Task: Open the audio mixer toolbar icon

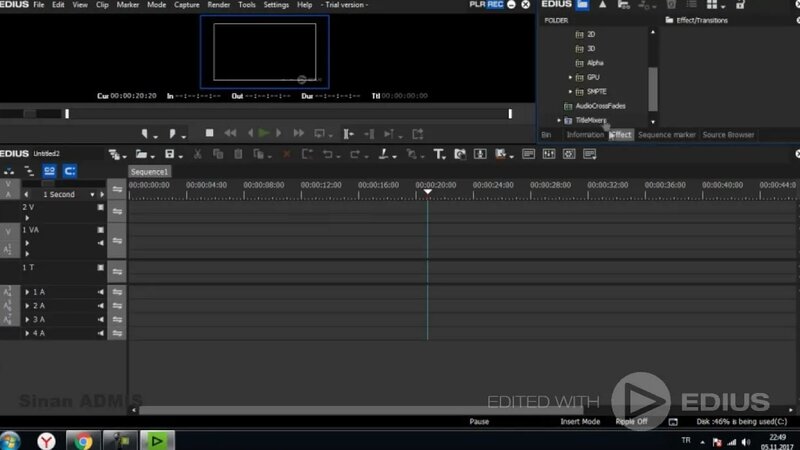Action: click(548, 154)
